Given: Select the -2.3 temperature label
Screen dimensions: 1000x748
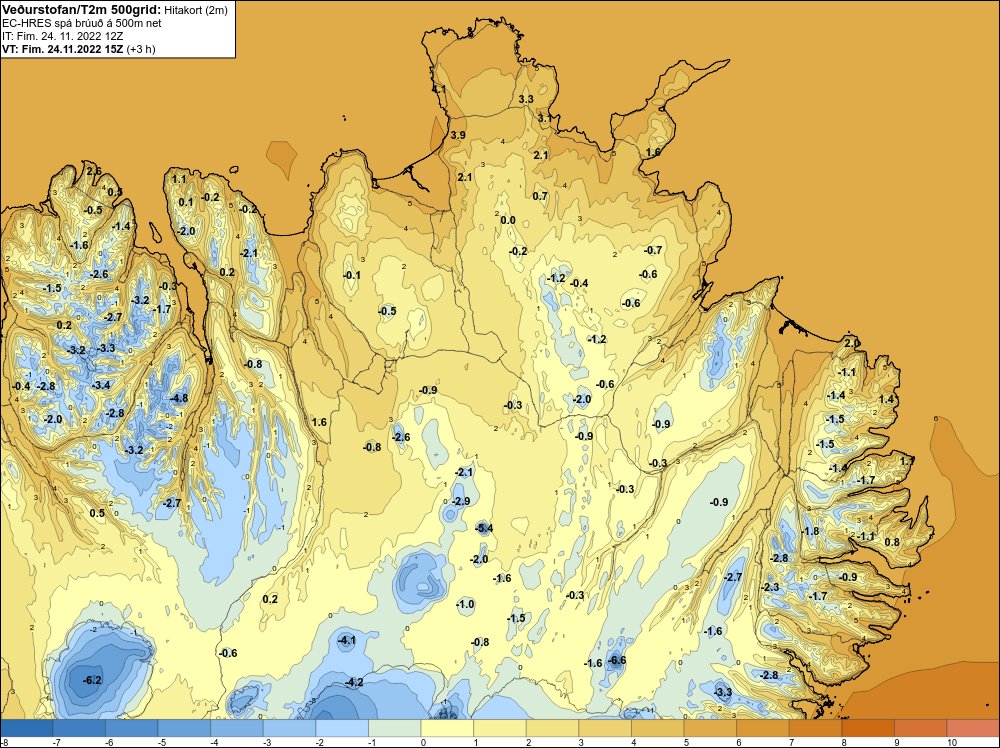Looking at the screenshot, I should 770,587.
